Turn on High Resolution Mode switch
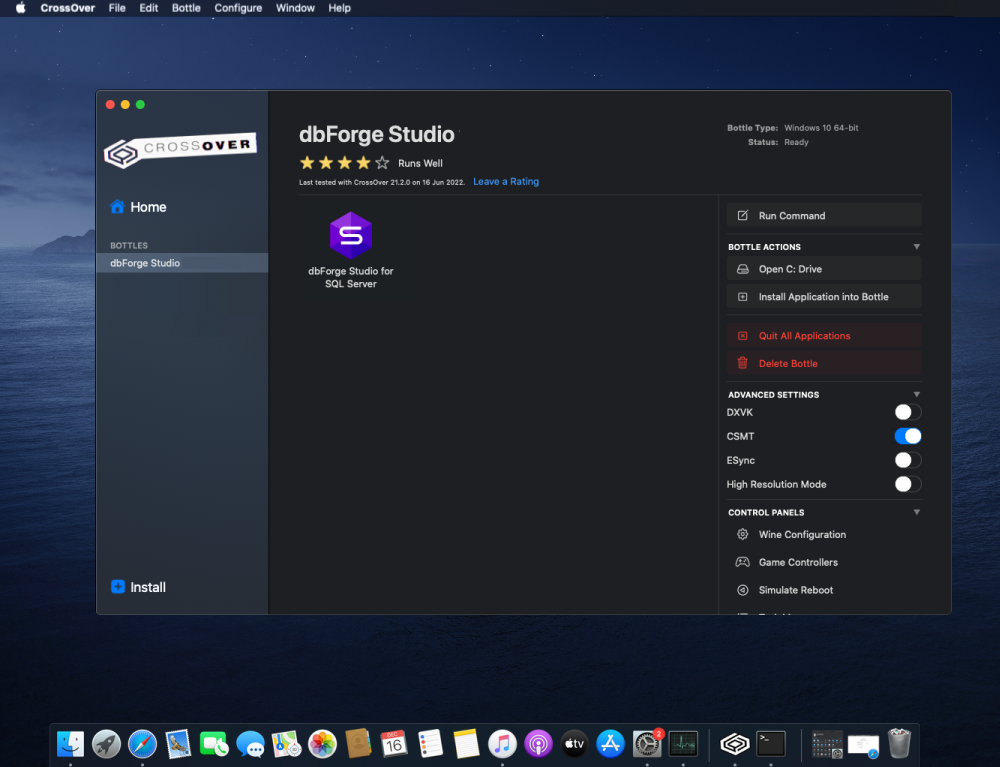Image resolution: width=1000 pixels, height=767 pixels. (x=907, y=484)
